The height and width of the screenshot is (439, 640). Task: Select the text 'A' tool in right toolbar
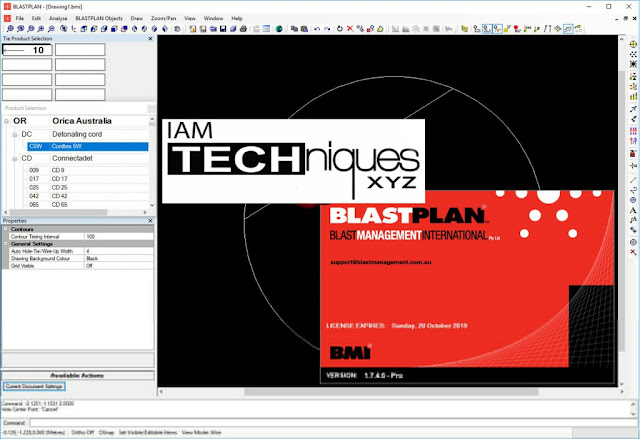[x=633, y=211]
